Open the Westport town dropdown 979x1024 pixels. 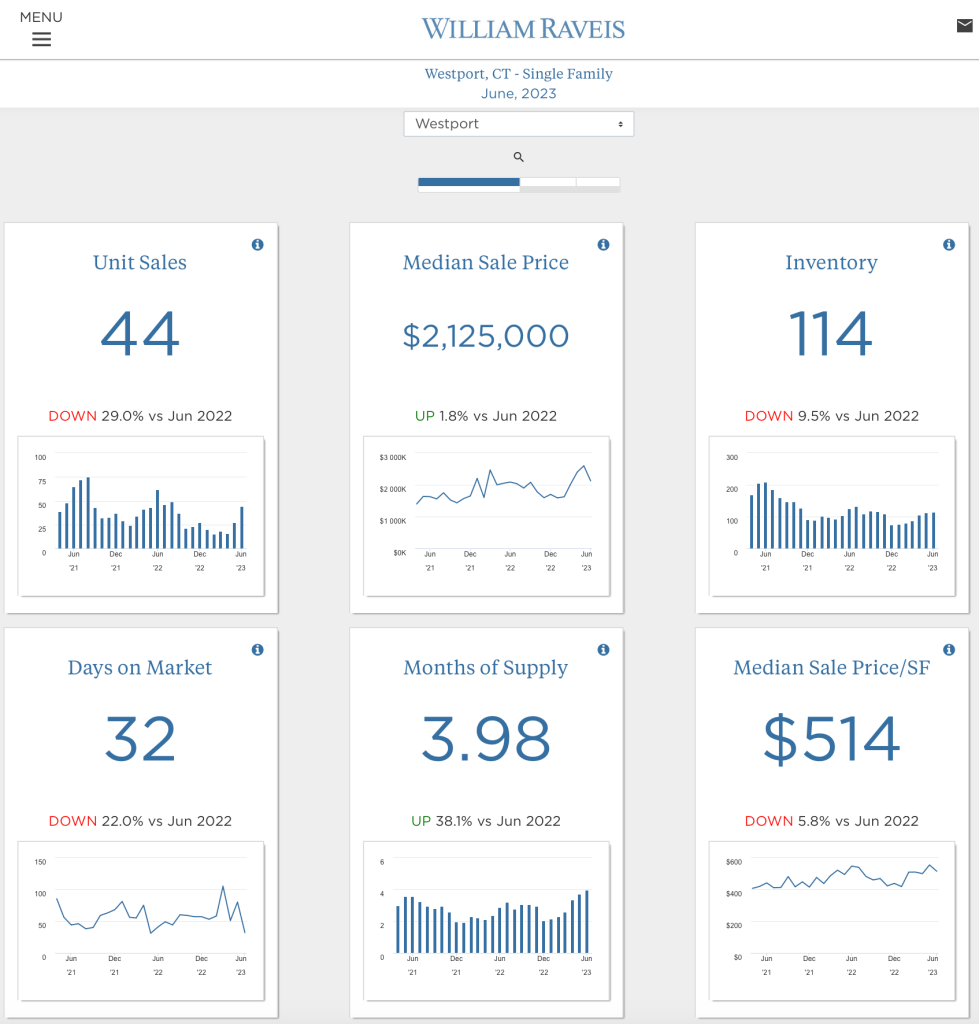518,124
